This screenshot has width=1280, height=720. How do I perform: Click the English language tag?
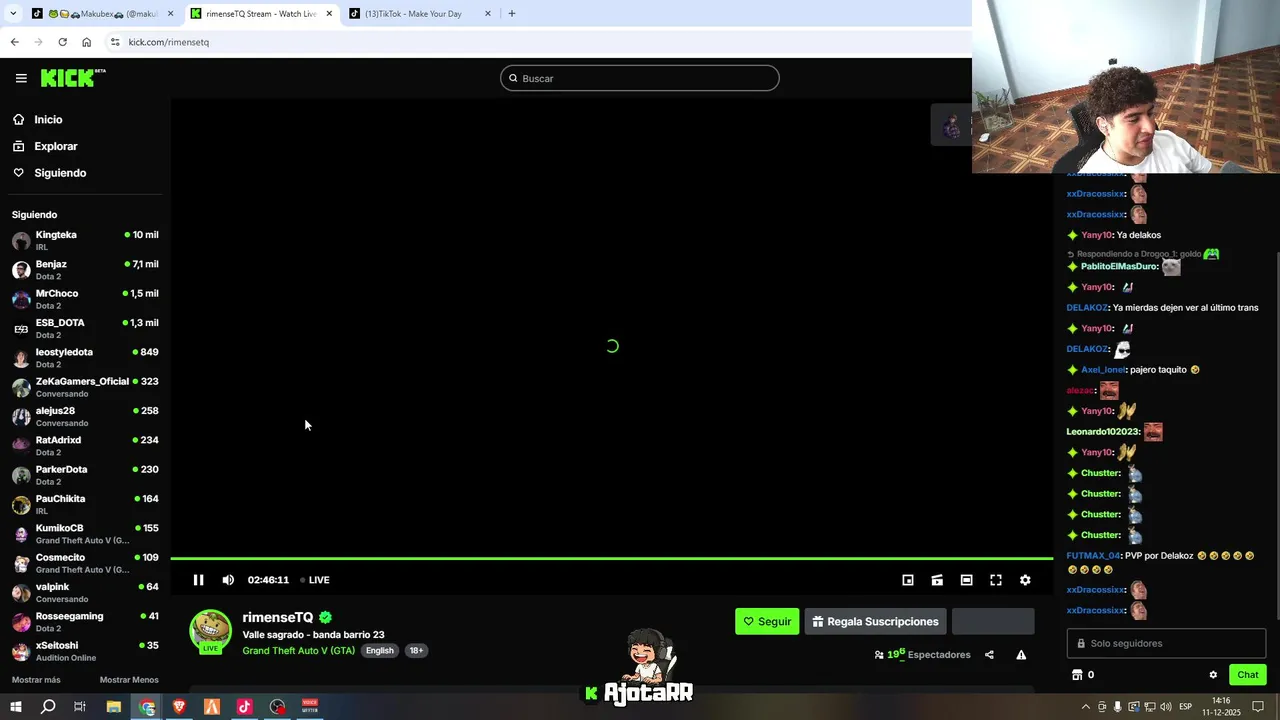click(379, 650)
